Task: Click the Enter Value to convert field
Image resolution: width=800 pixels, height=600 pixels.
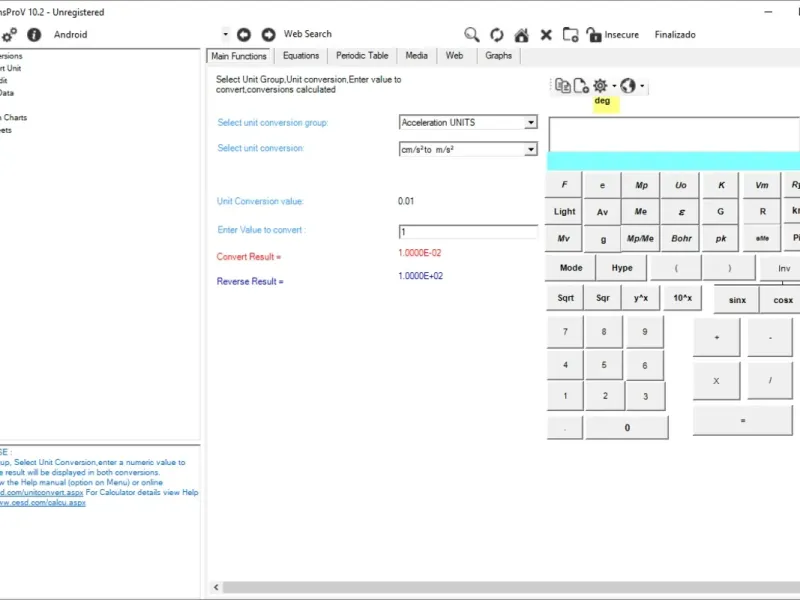Action: tap(468, 232)
